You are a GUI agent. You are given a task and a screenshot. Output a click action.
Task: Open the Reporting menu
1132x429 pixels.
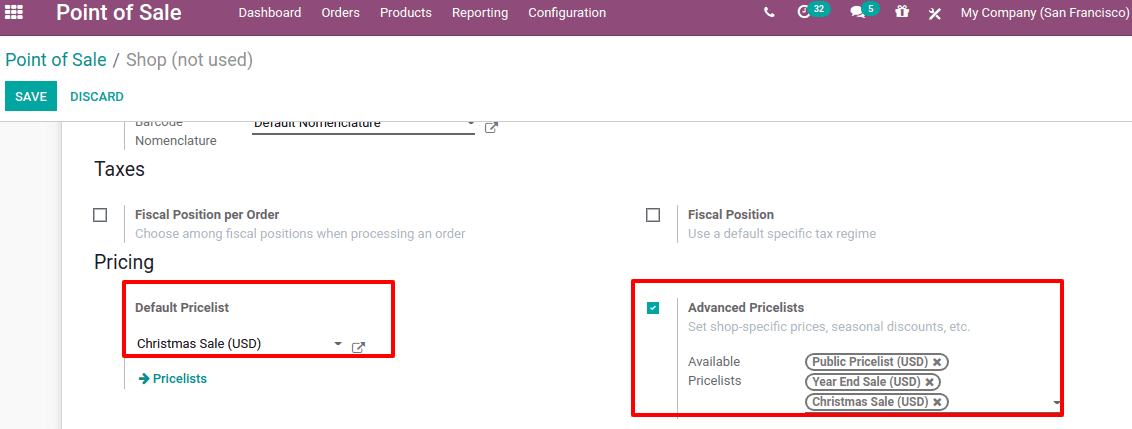point(480,13)
